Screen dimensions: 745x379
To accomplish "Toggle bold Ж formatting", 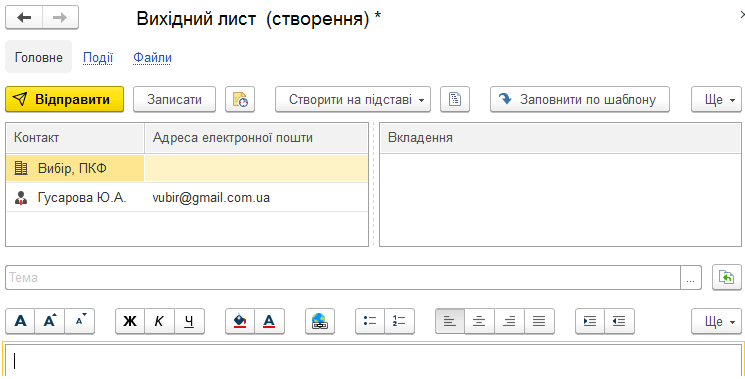I will tap(130, 322).
